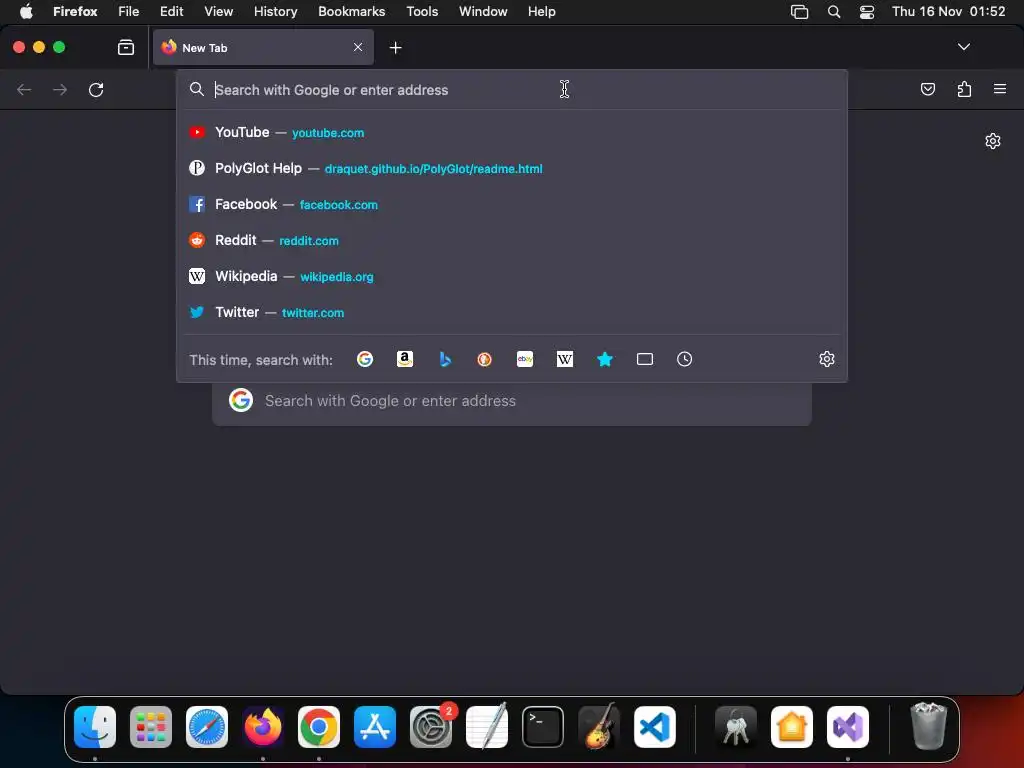Open Visual Studio Code from Dock
Image resolution: width=1024 pixels, height=768 pixels.
coord(654,727)
